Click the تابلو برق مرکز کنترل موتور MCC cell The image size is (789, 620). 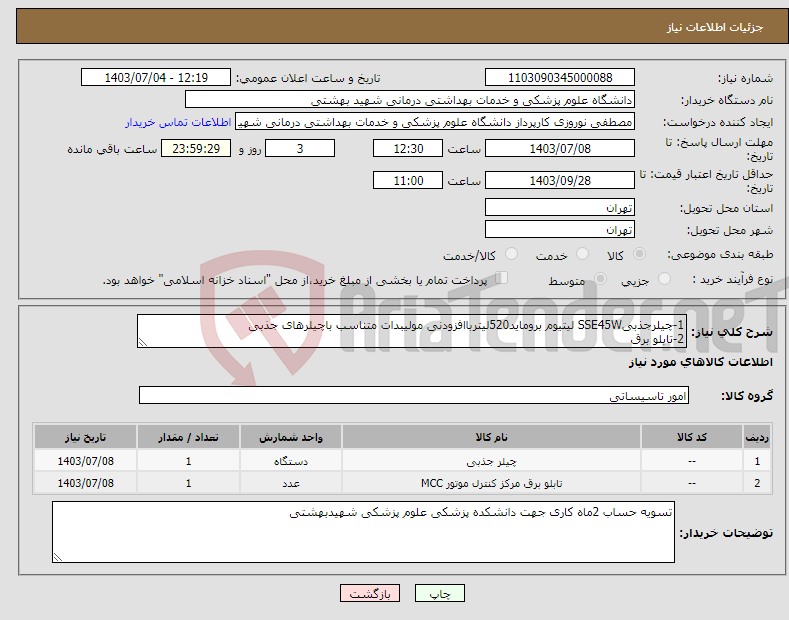[491, 483]
